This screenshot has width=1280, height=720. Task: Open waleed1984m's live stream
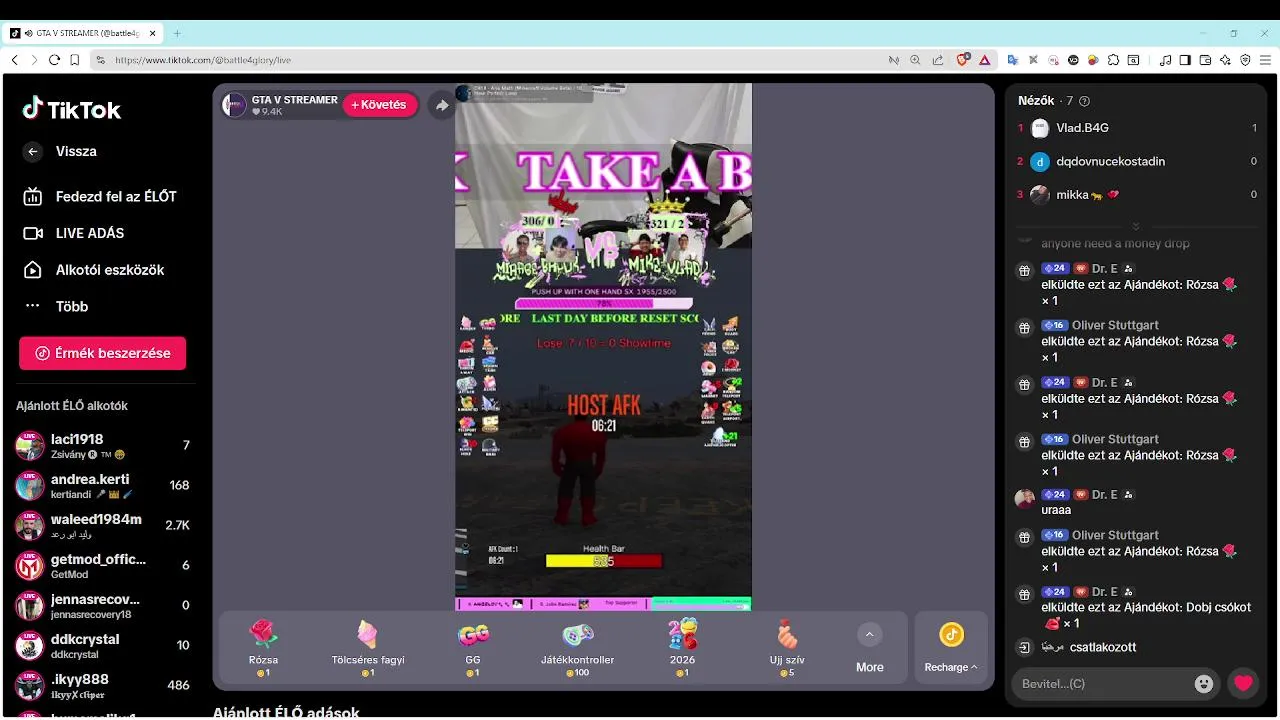click(102, 526)
